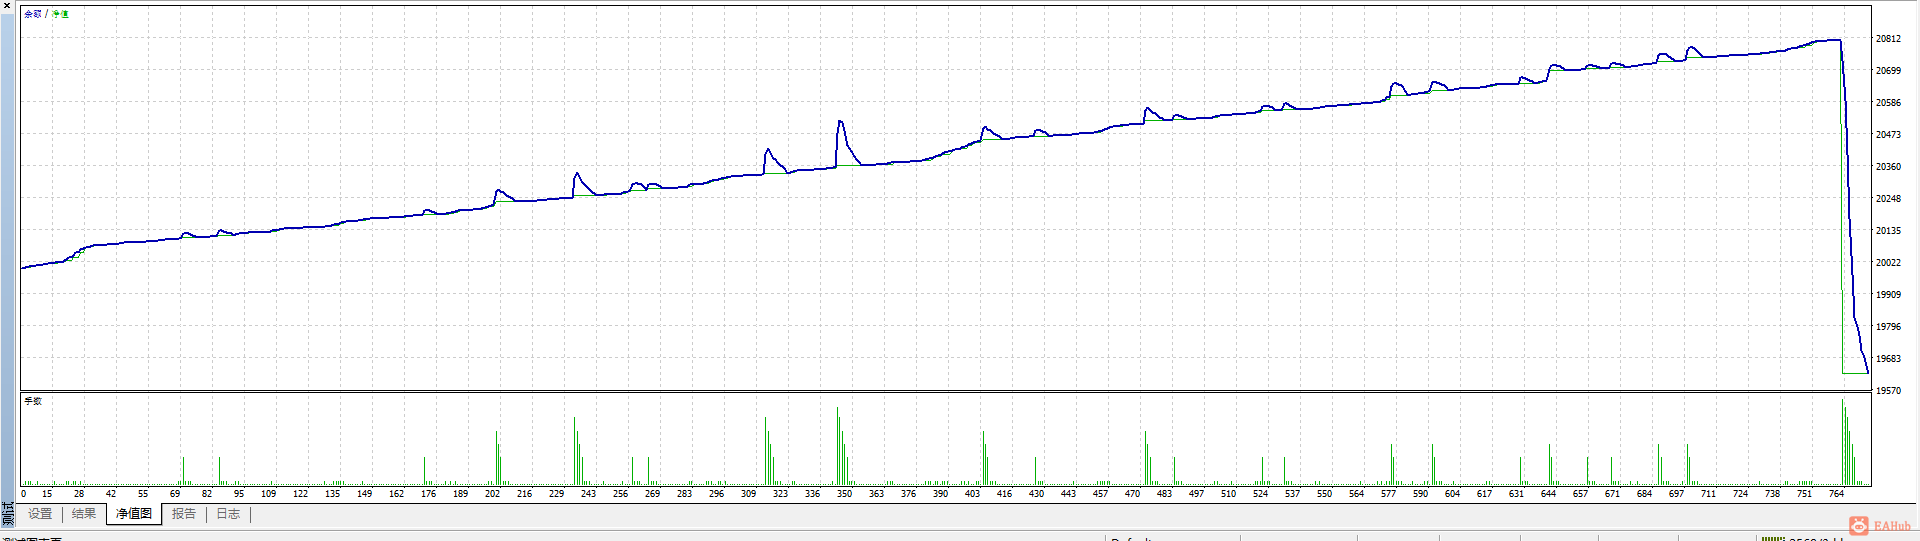Click trade number 350 on the bottom axis
The width and height of the screenshot is (1920, 541).
(844, 494)
